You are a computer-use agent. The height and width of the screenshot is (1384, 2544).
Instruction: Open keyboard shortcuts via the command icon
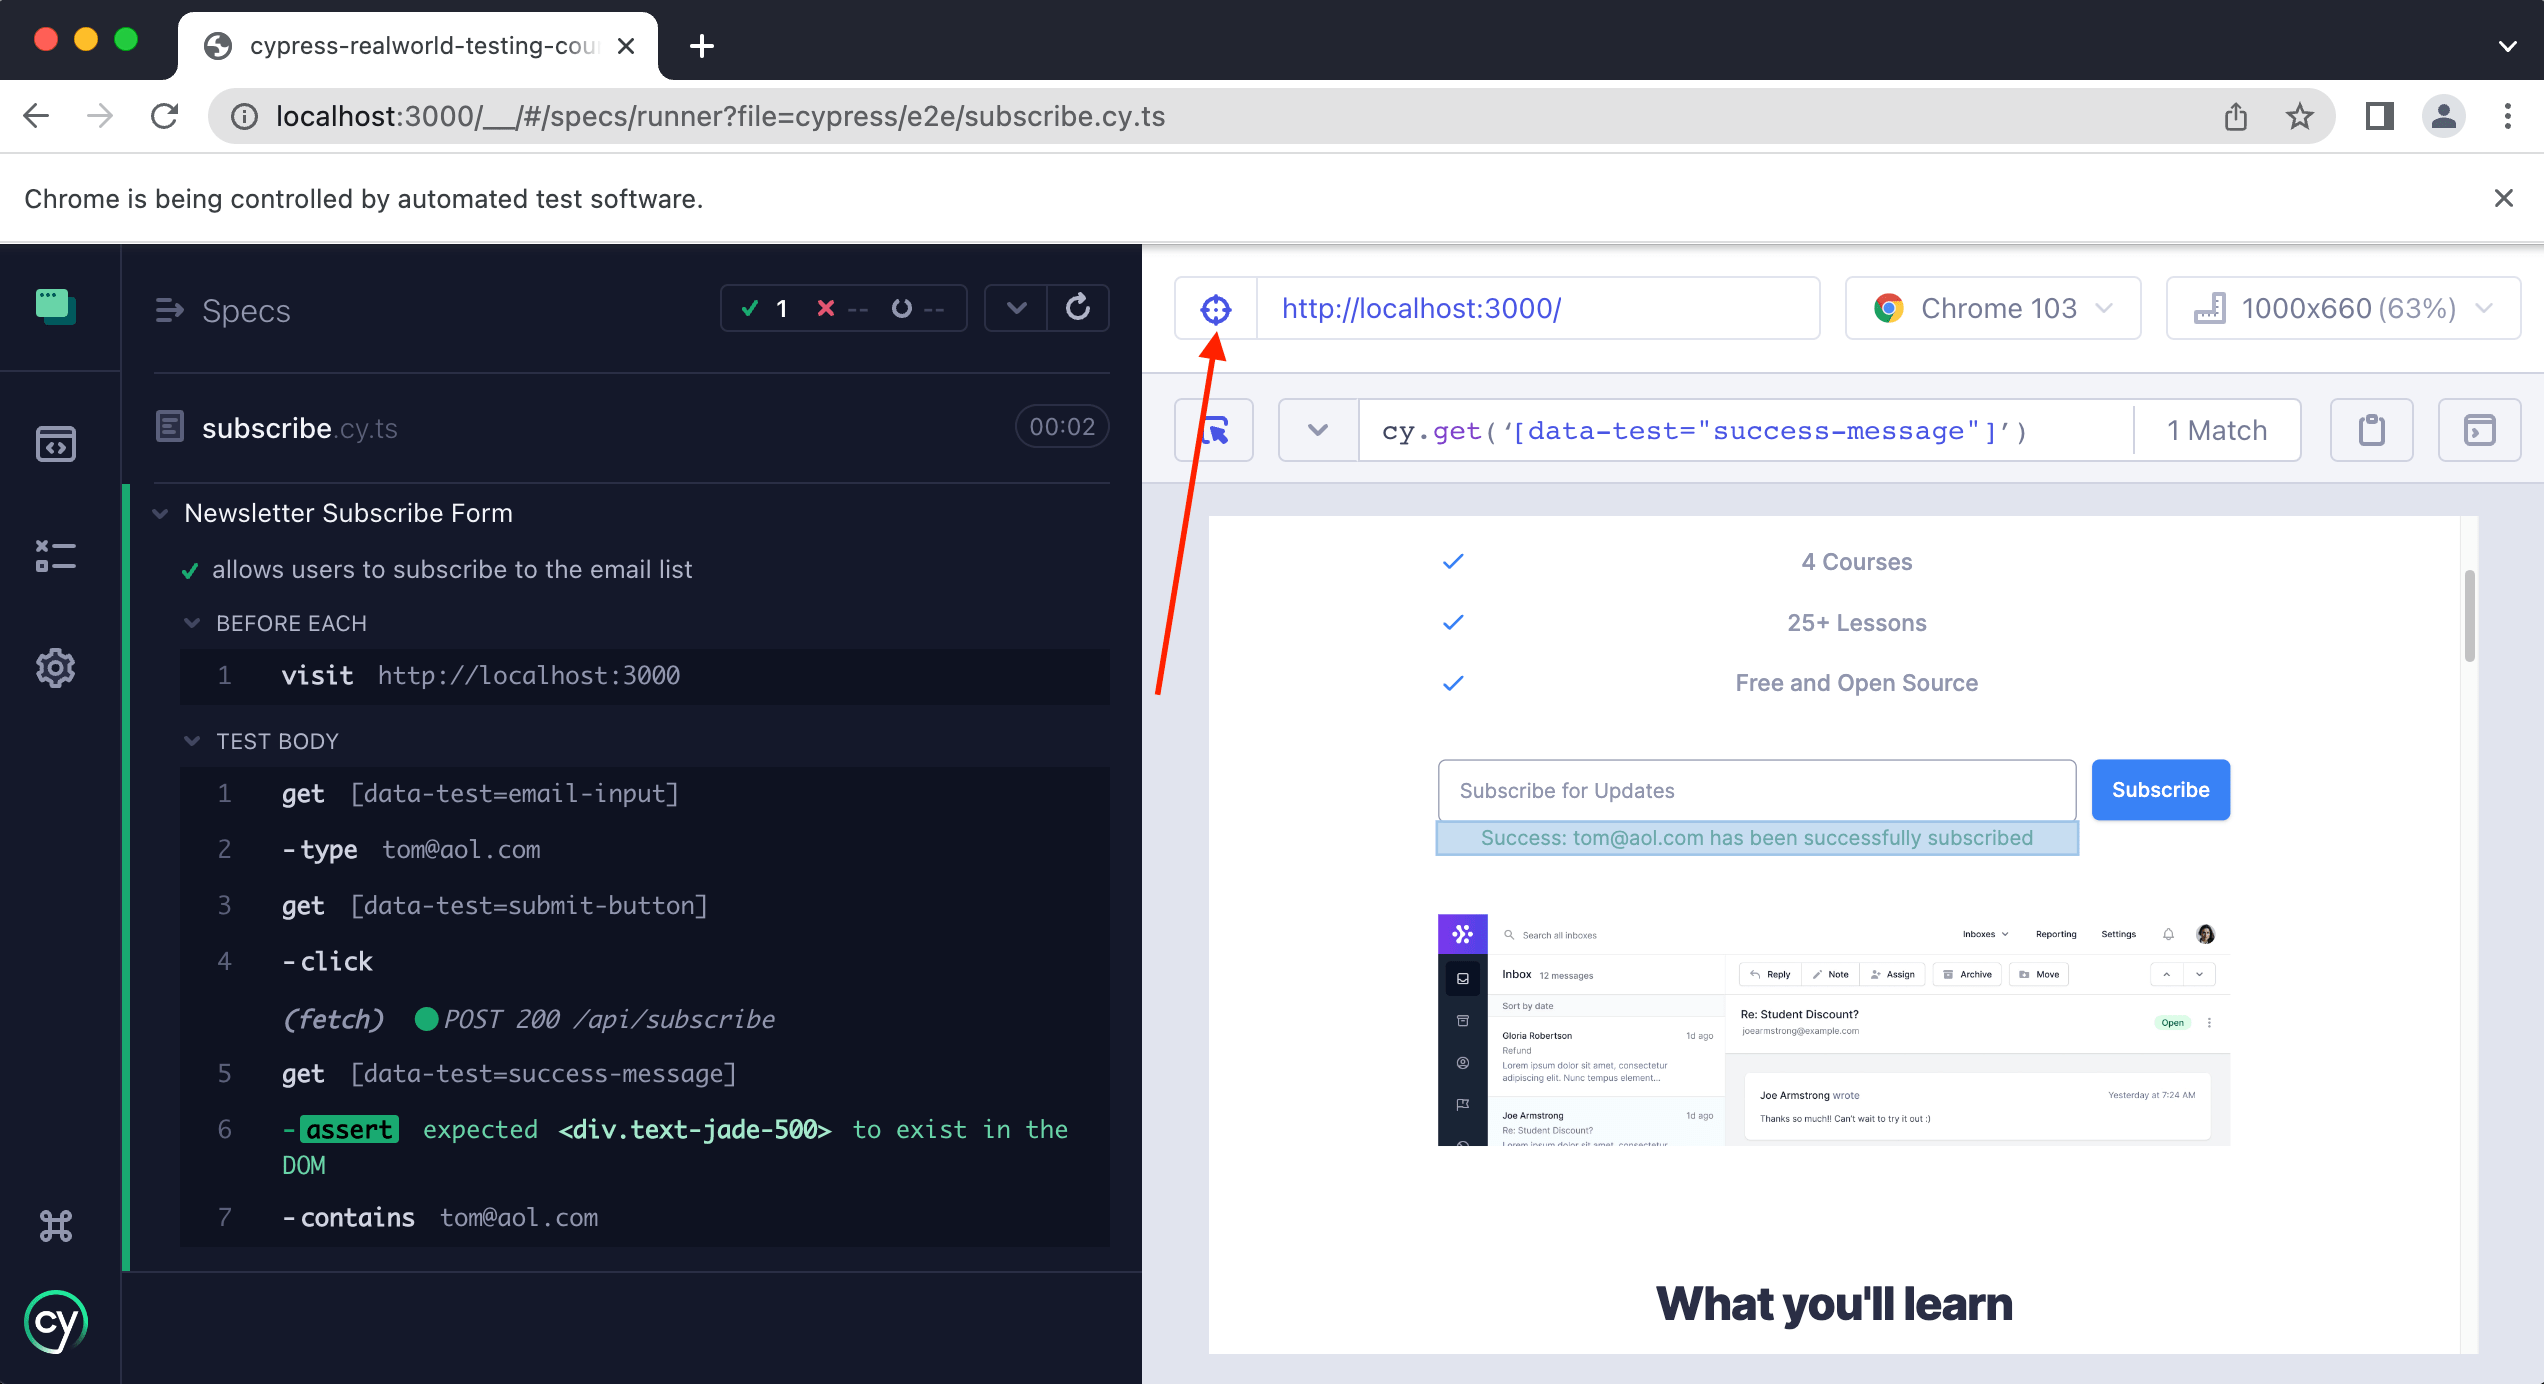point(56,1226)
